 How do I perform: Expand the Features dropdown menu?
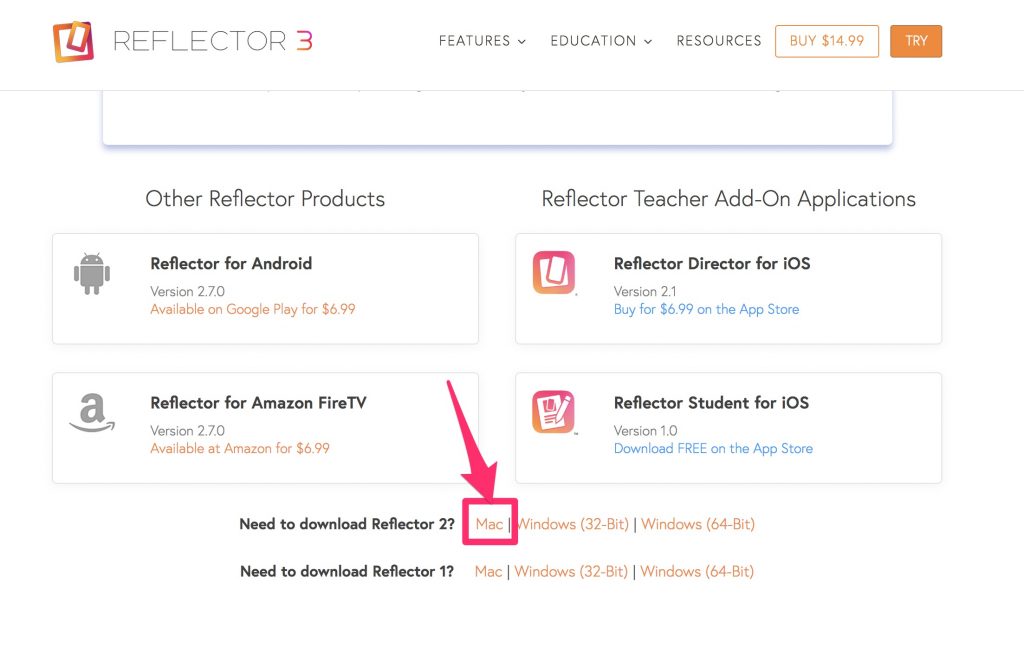click(482, 41)
